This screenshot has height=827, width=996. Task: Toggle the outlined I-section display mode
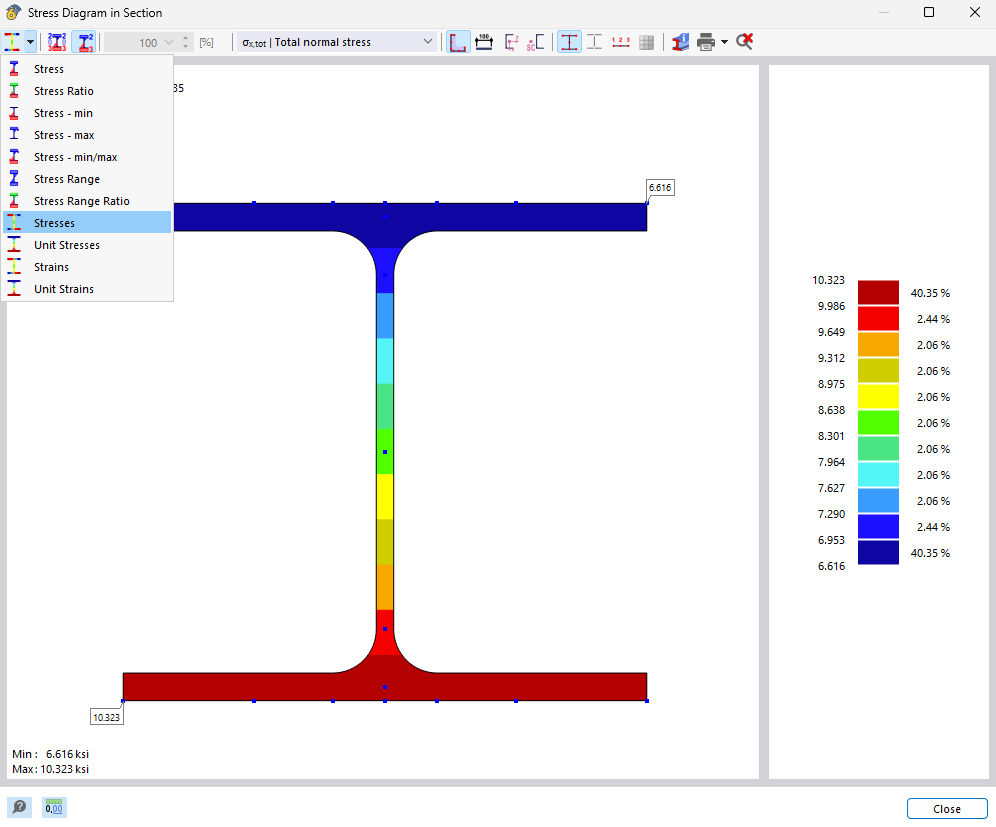tap(594, 42)
